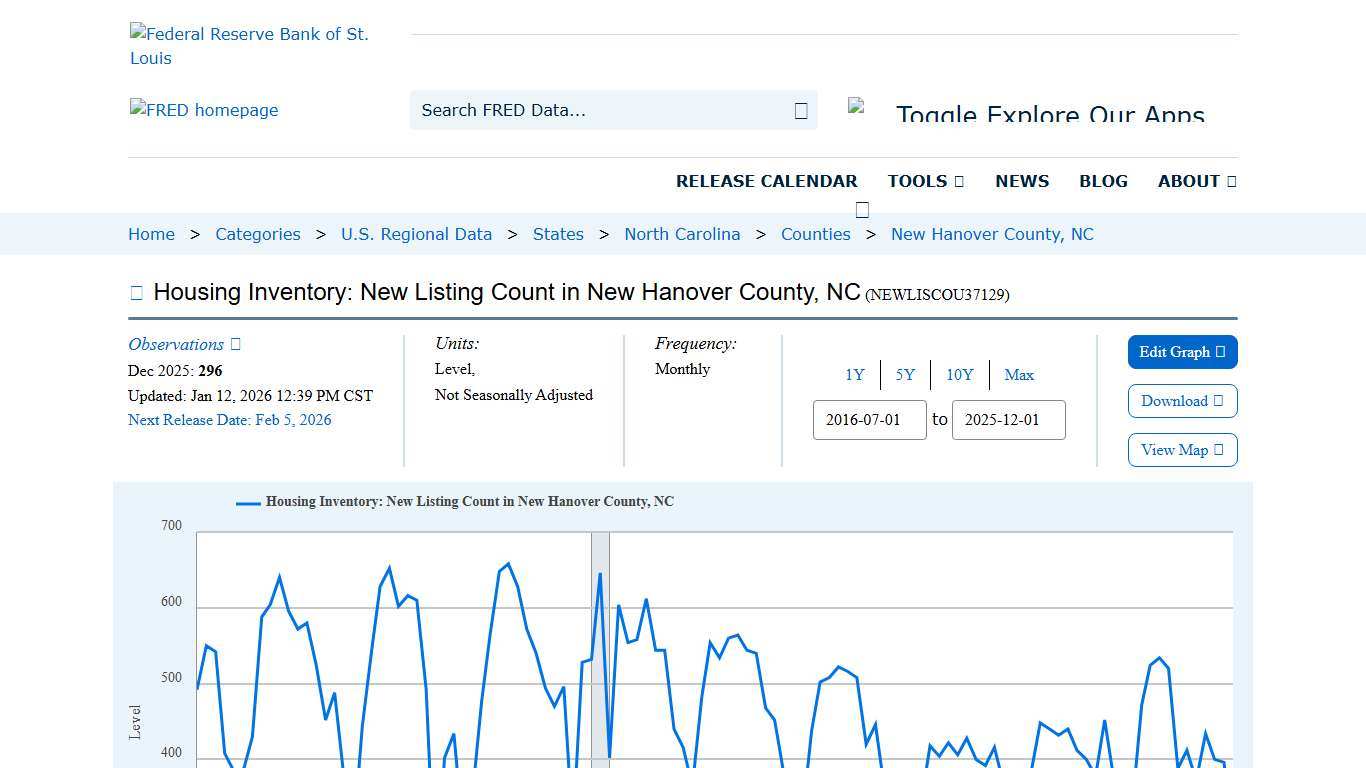Image resolution: width=1366 pixels, height=768 pixels.
Task: Click the link icon before the series title
Action: (x=136, y=292)
